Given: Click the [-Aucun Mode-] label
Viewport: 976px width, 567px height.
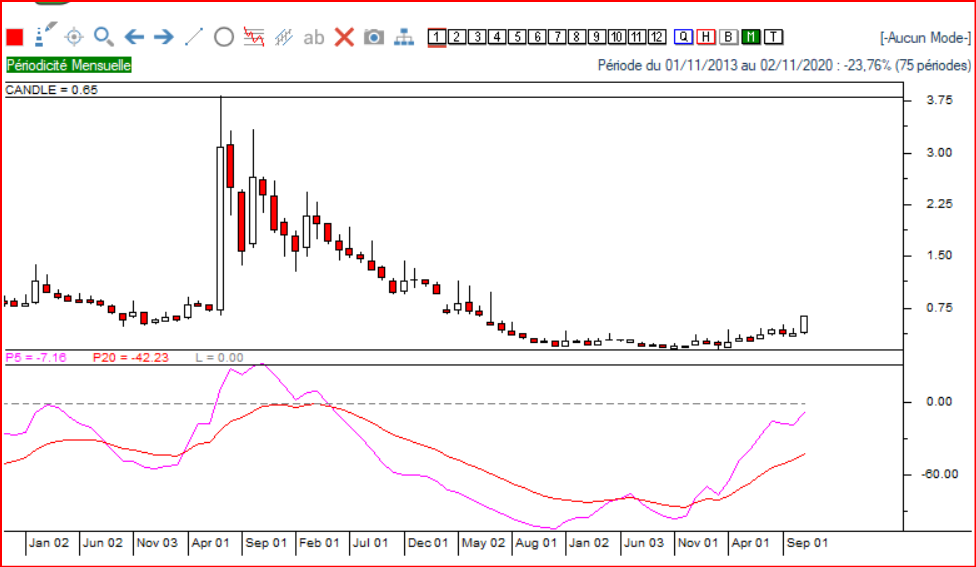Looking at the screenshot, I should tap(925, 38).
